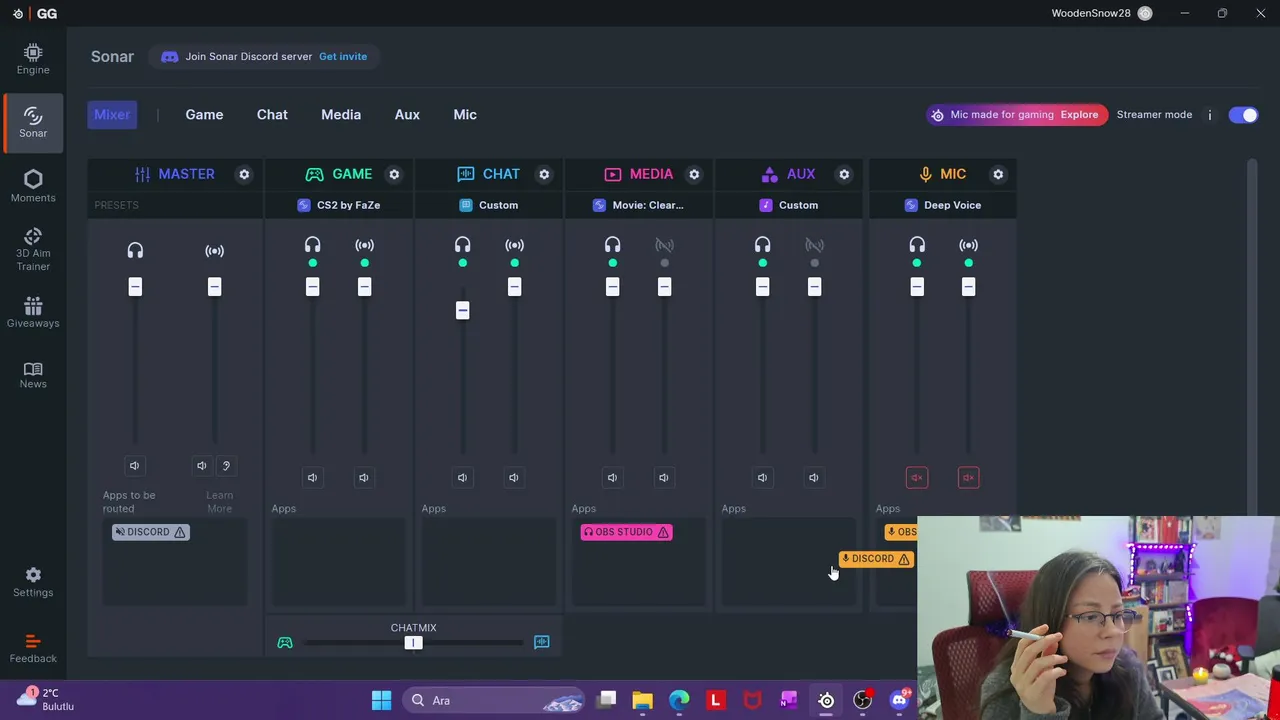The width and height of the screenshot is (1280, 720).
Task: Click the taskbar search box Ara
Action: pyautogui.click(x=495, y=700)
